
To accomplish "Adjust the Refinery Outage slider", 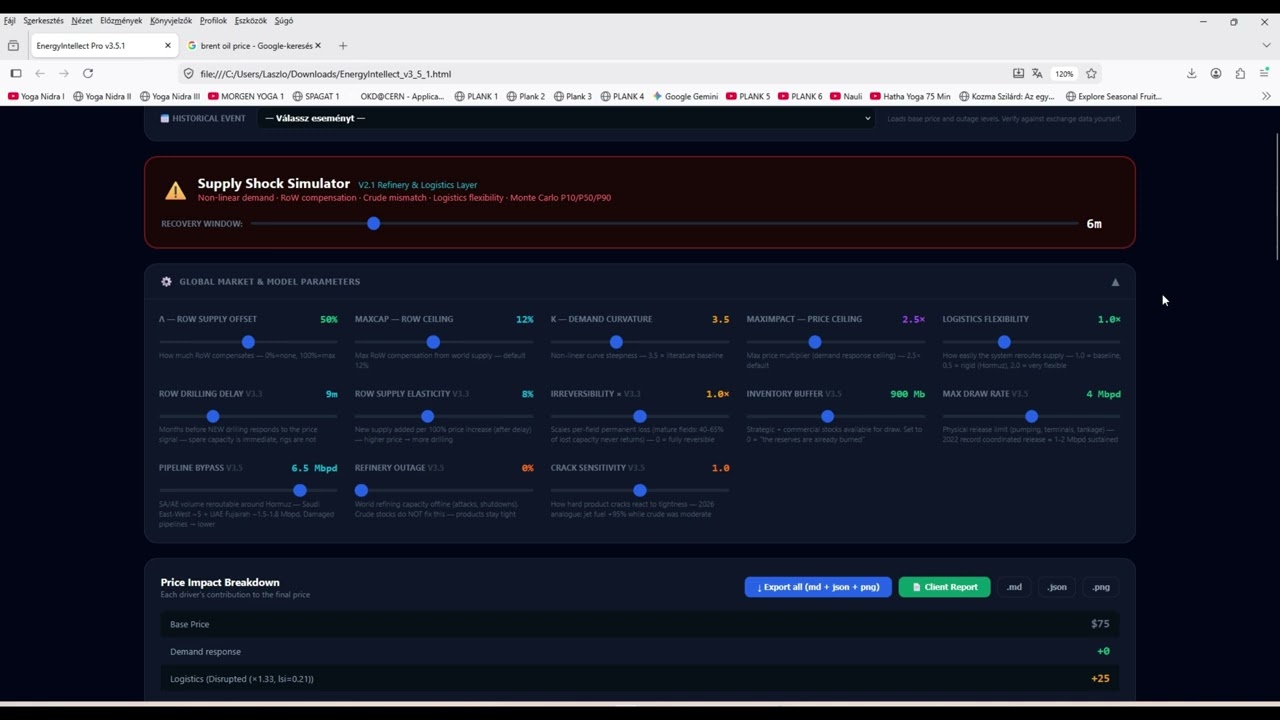I will pos(444,490).
